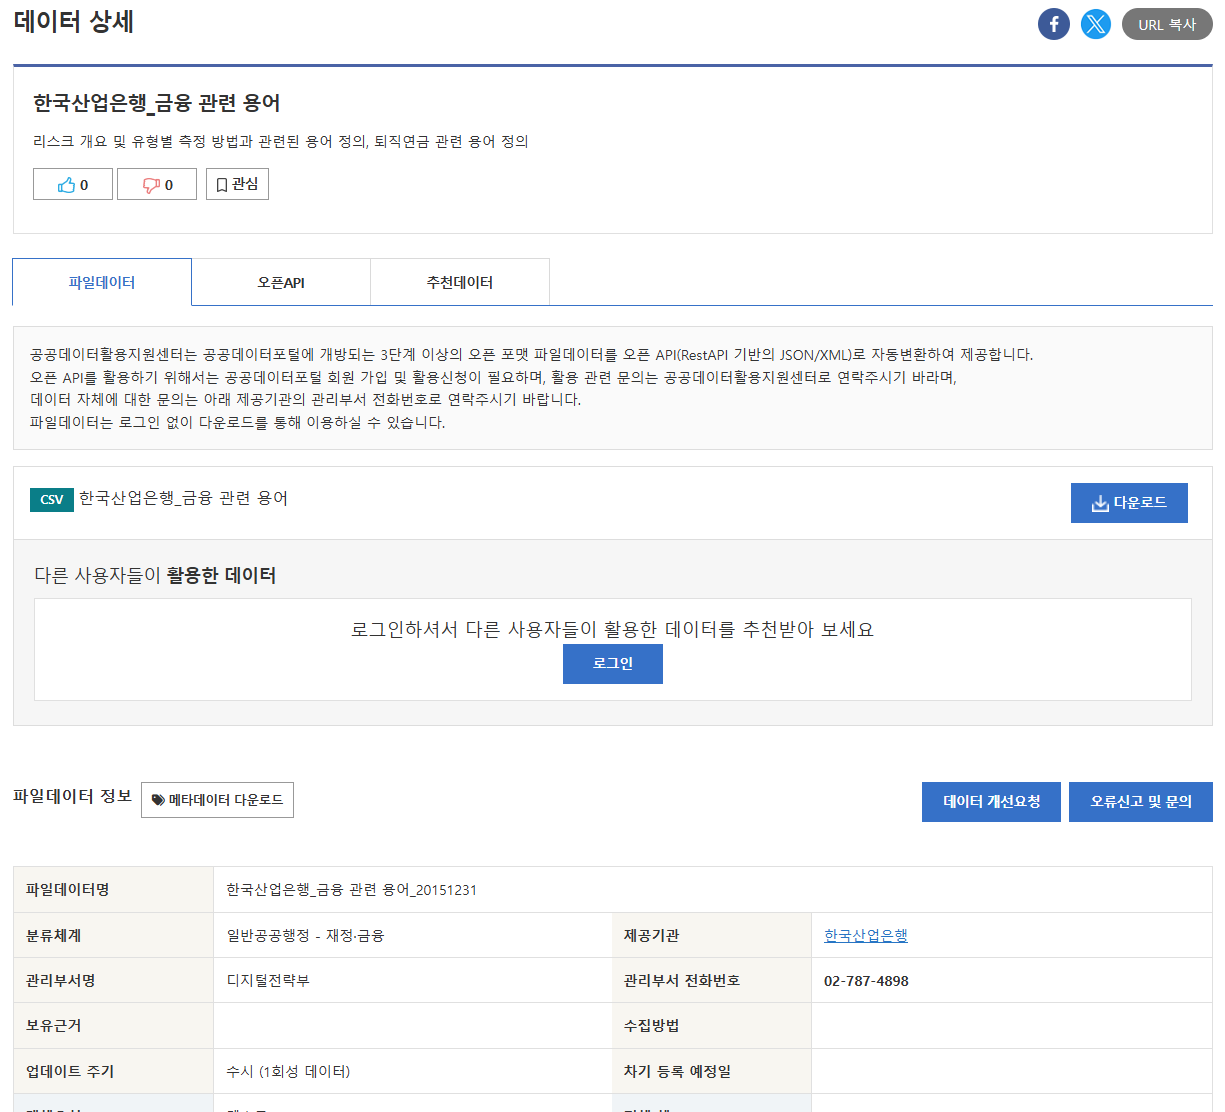Share page via X (Twitter) icon
The image size is (1225, 1112).
(1096, 24)
